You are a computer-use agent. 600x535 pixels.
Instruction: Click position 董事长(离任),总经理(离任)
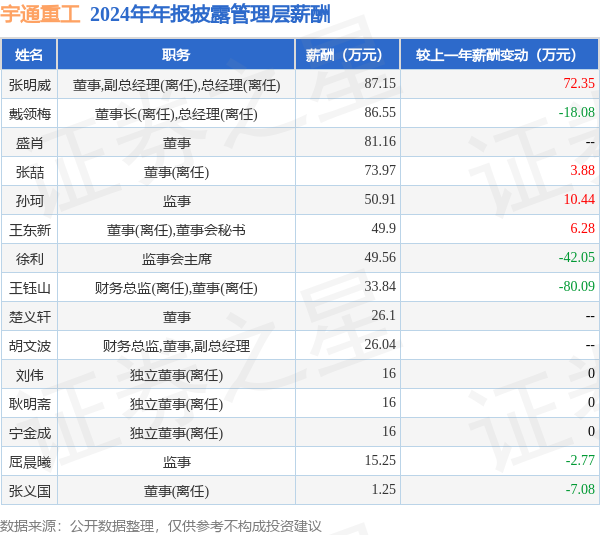[x=176, y=114]
